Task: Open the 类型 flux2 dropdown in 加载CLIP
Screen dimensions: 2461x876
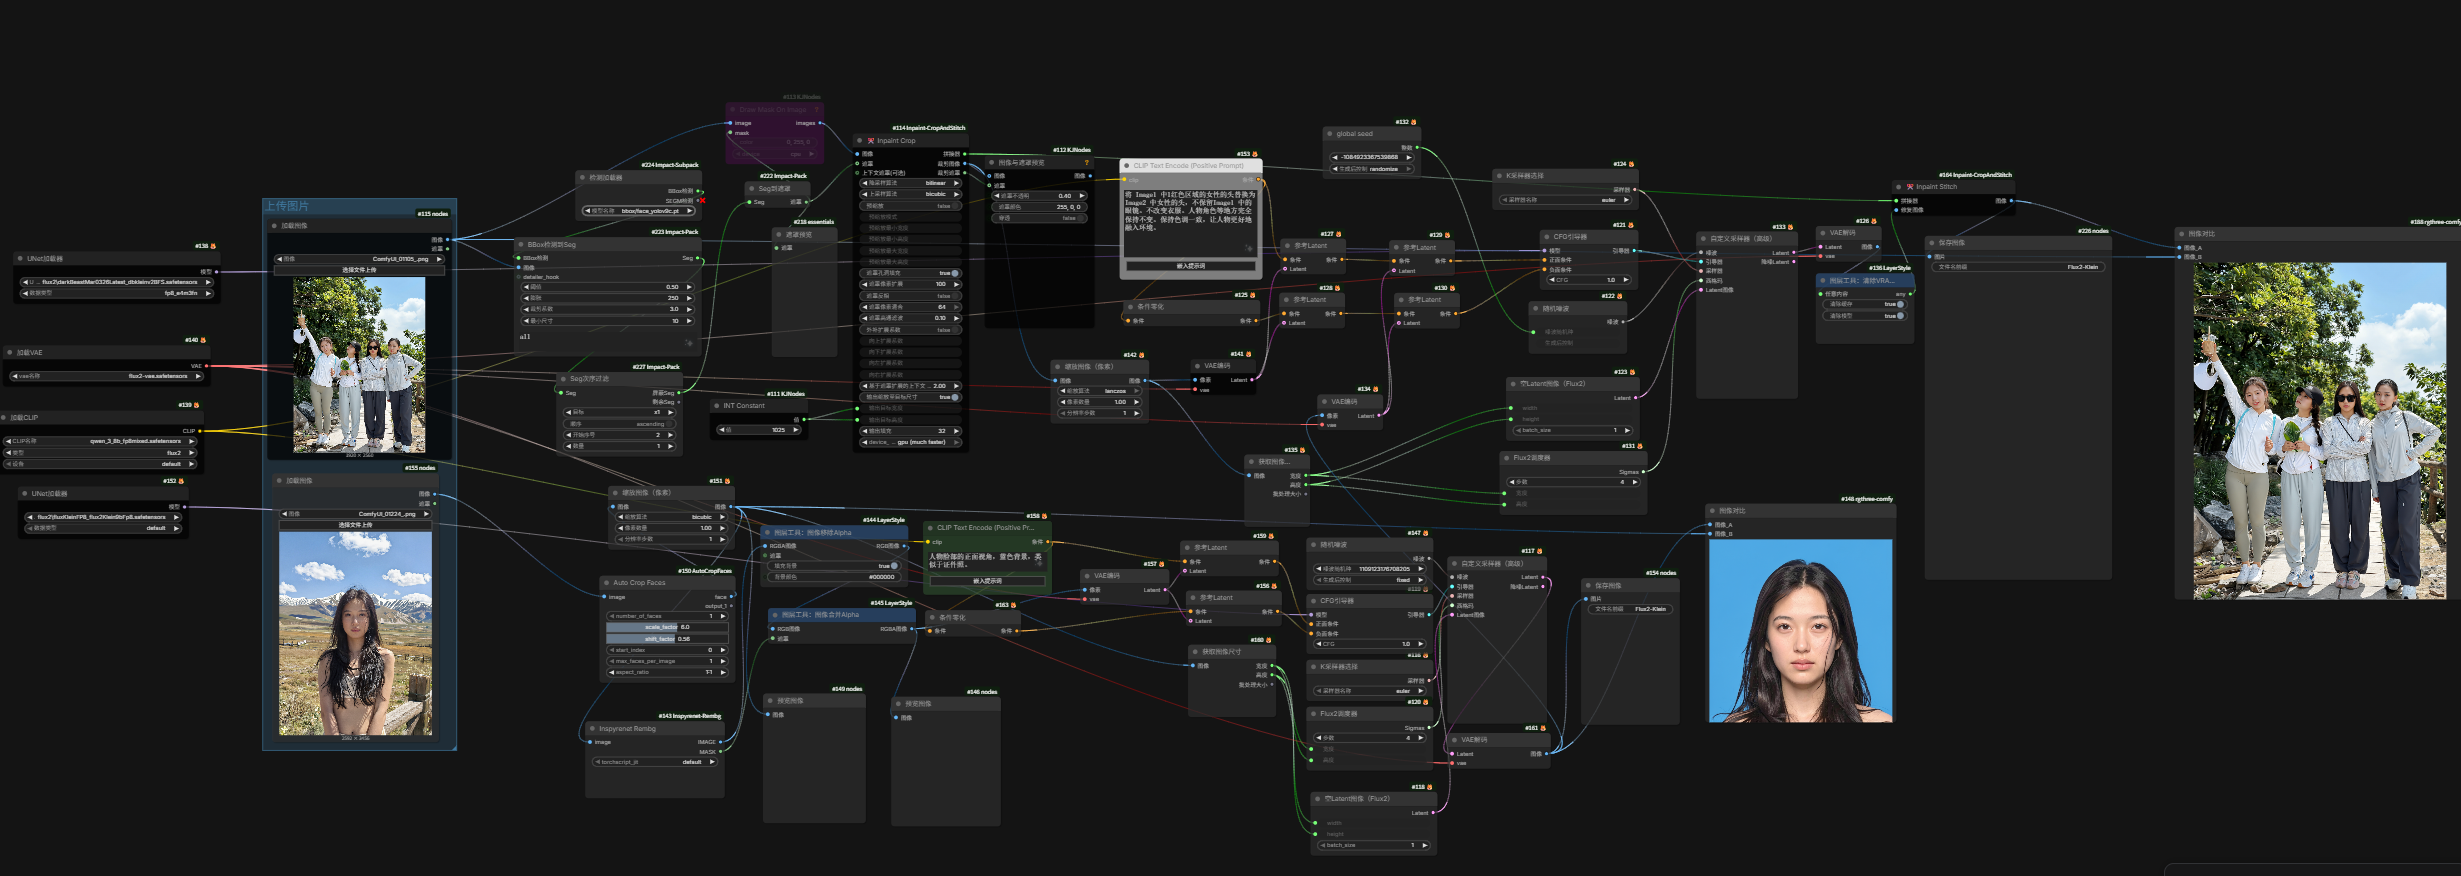Action: point(101,452)
